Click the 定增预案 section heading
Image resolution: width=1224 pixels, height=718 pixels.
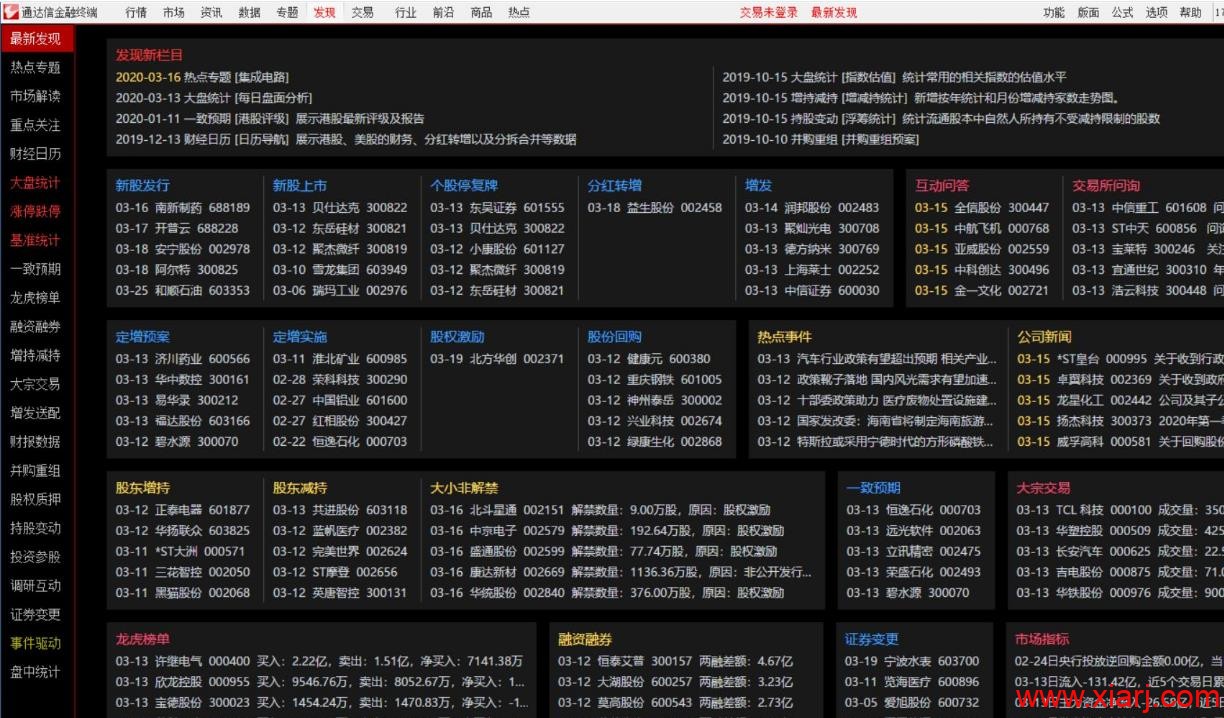click(142, 337)
